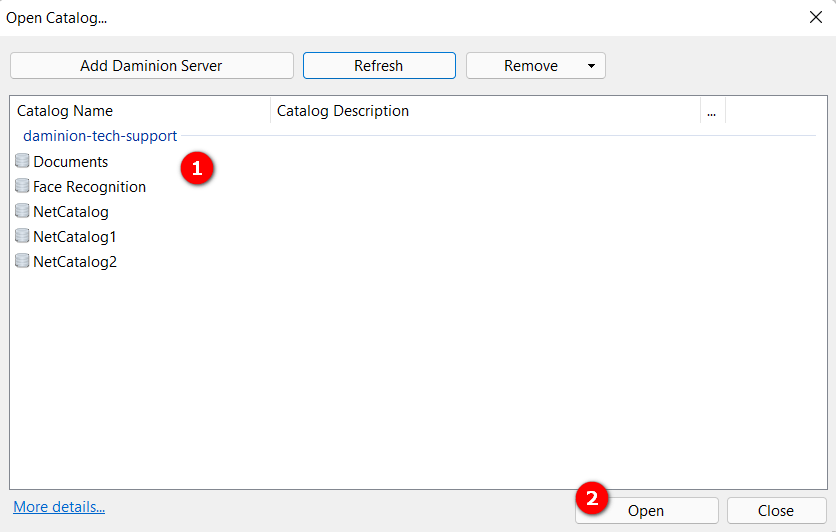Image resolution: width=836 pixels, height=532 pixels.
Task: Collapse the daminion-tech-support server group
Action: point(100,136)
